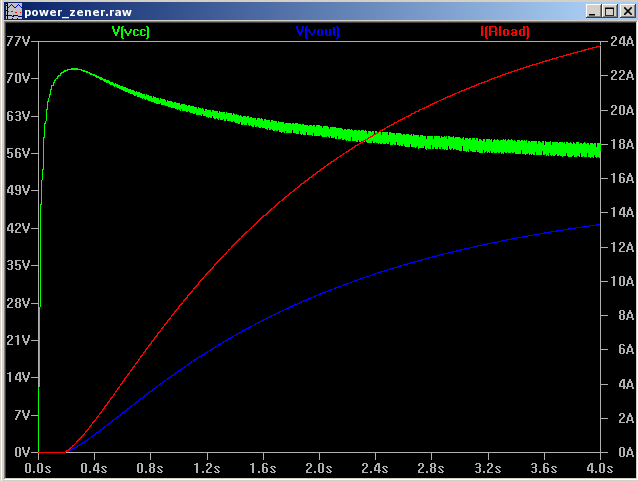
Task: Click the 6A right axis label
Action: click(626, 349)
